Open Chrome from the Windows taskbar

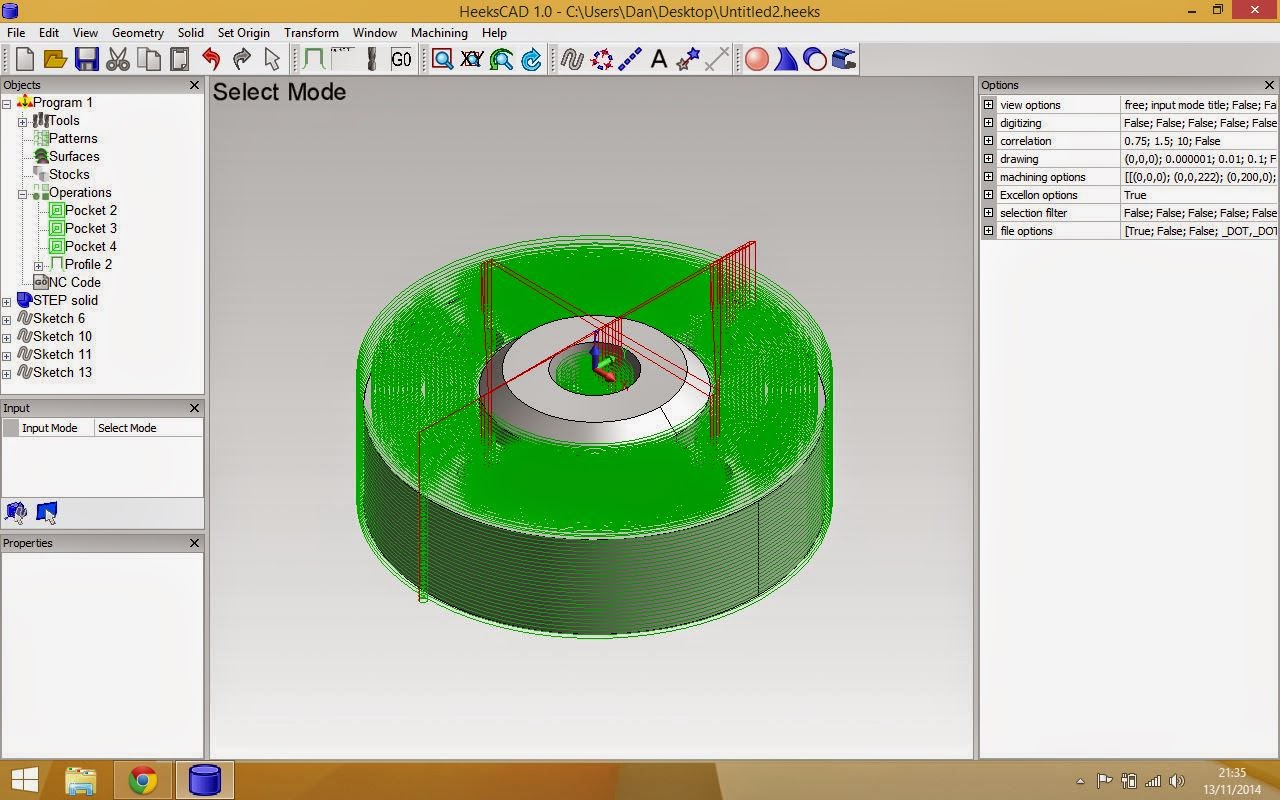click(143, 780)
